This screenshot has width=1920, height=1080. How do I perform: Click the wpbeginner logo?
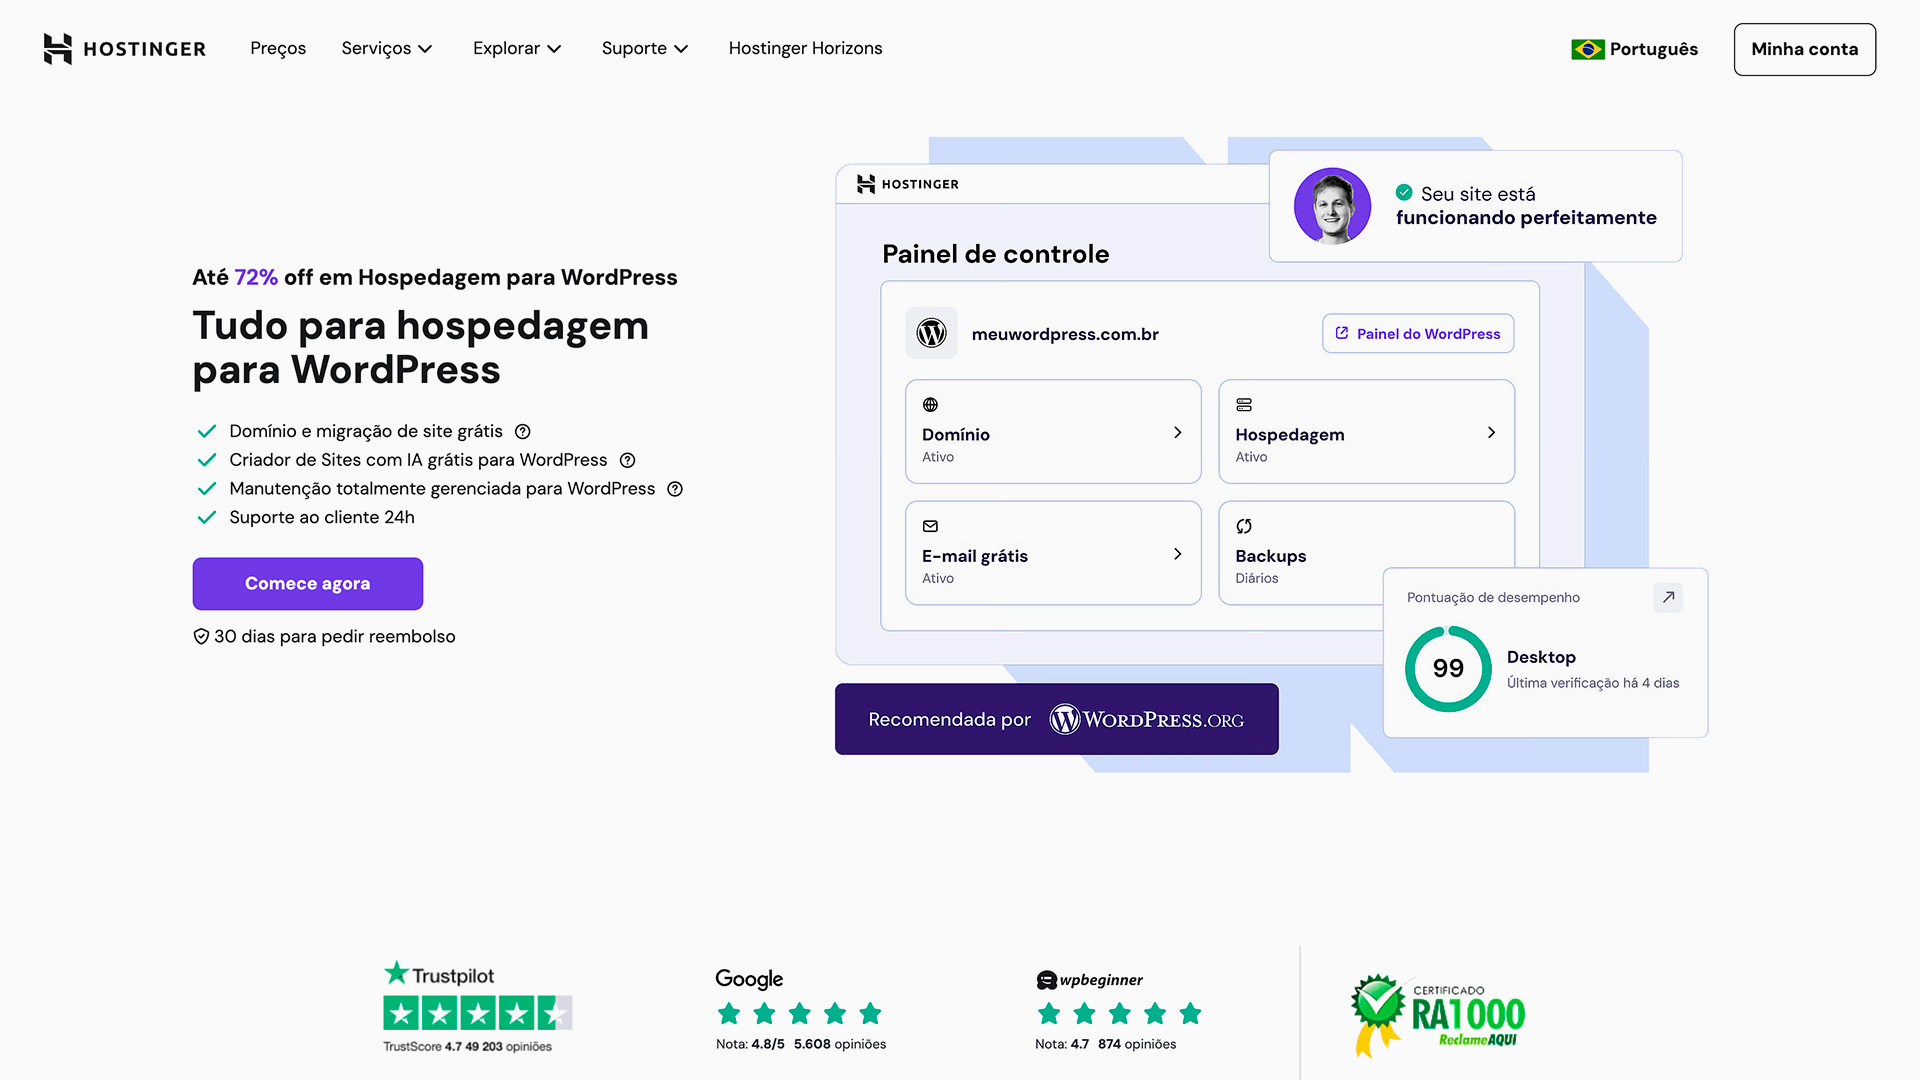pos(1090,980)
